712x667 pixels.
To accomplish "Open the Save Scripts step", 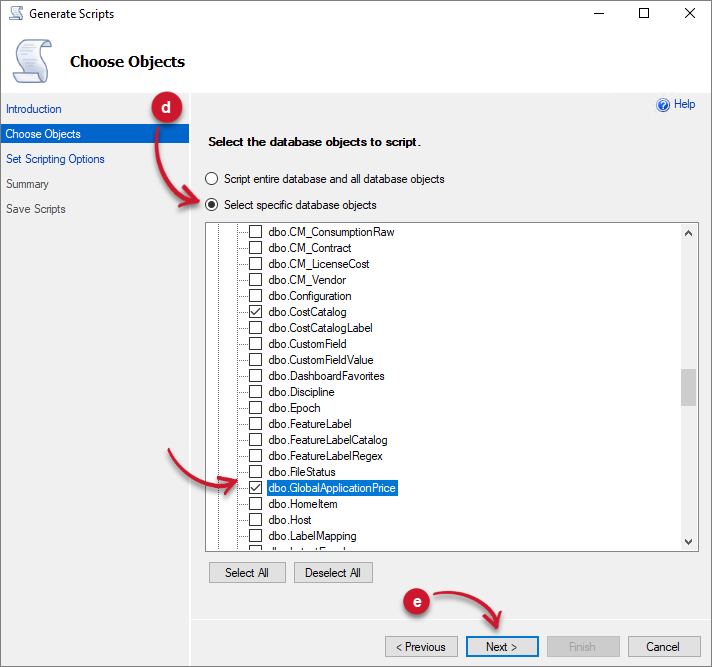I will coord(36,209).
